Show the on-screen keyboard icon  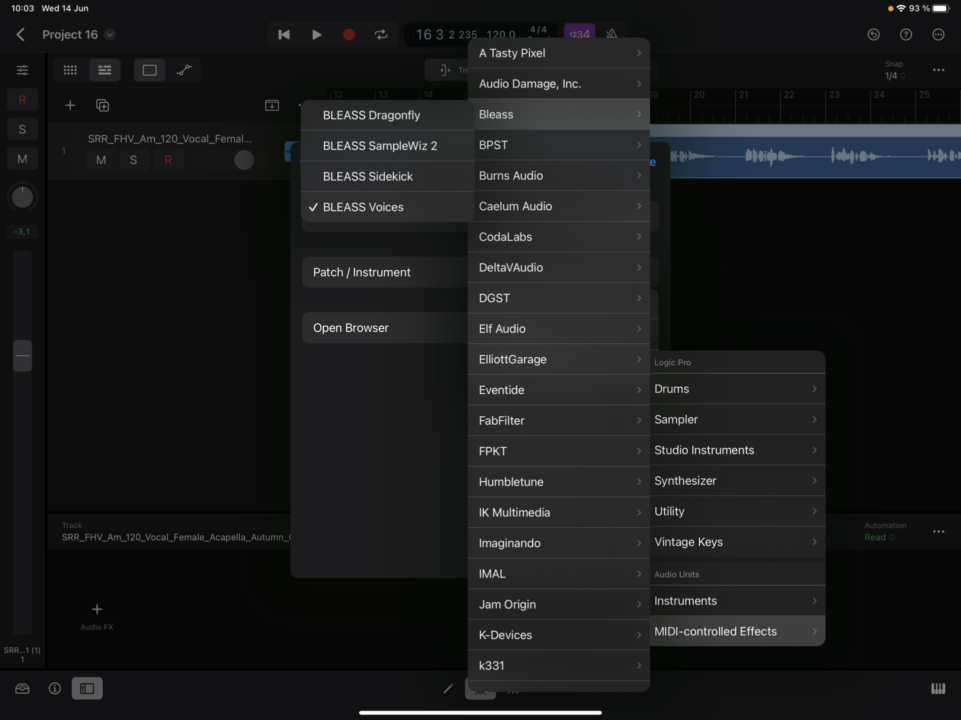point(937,688)
